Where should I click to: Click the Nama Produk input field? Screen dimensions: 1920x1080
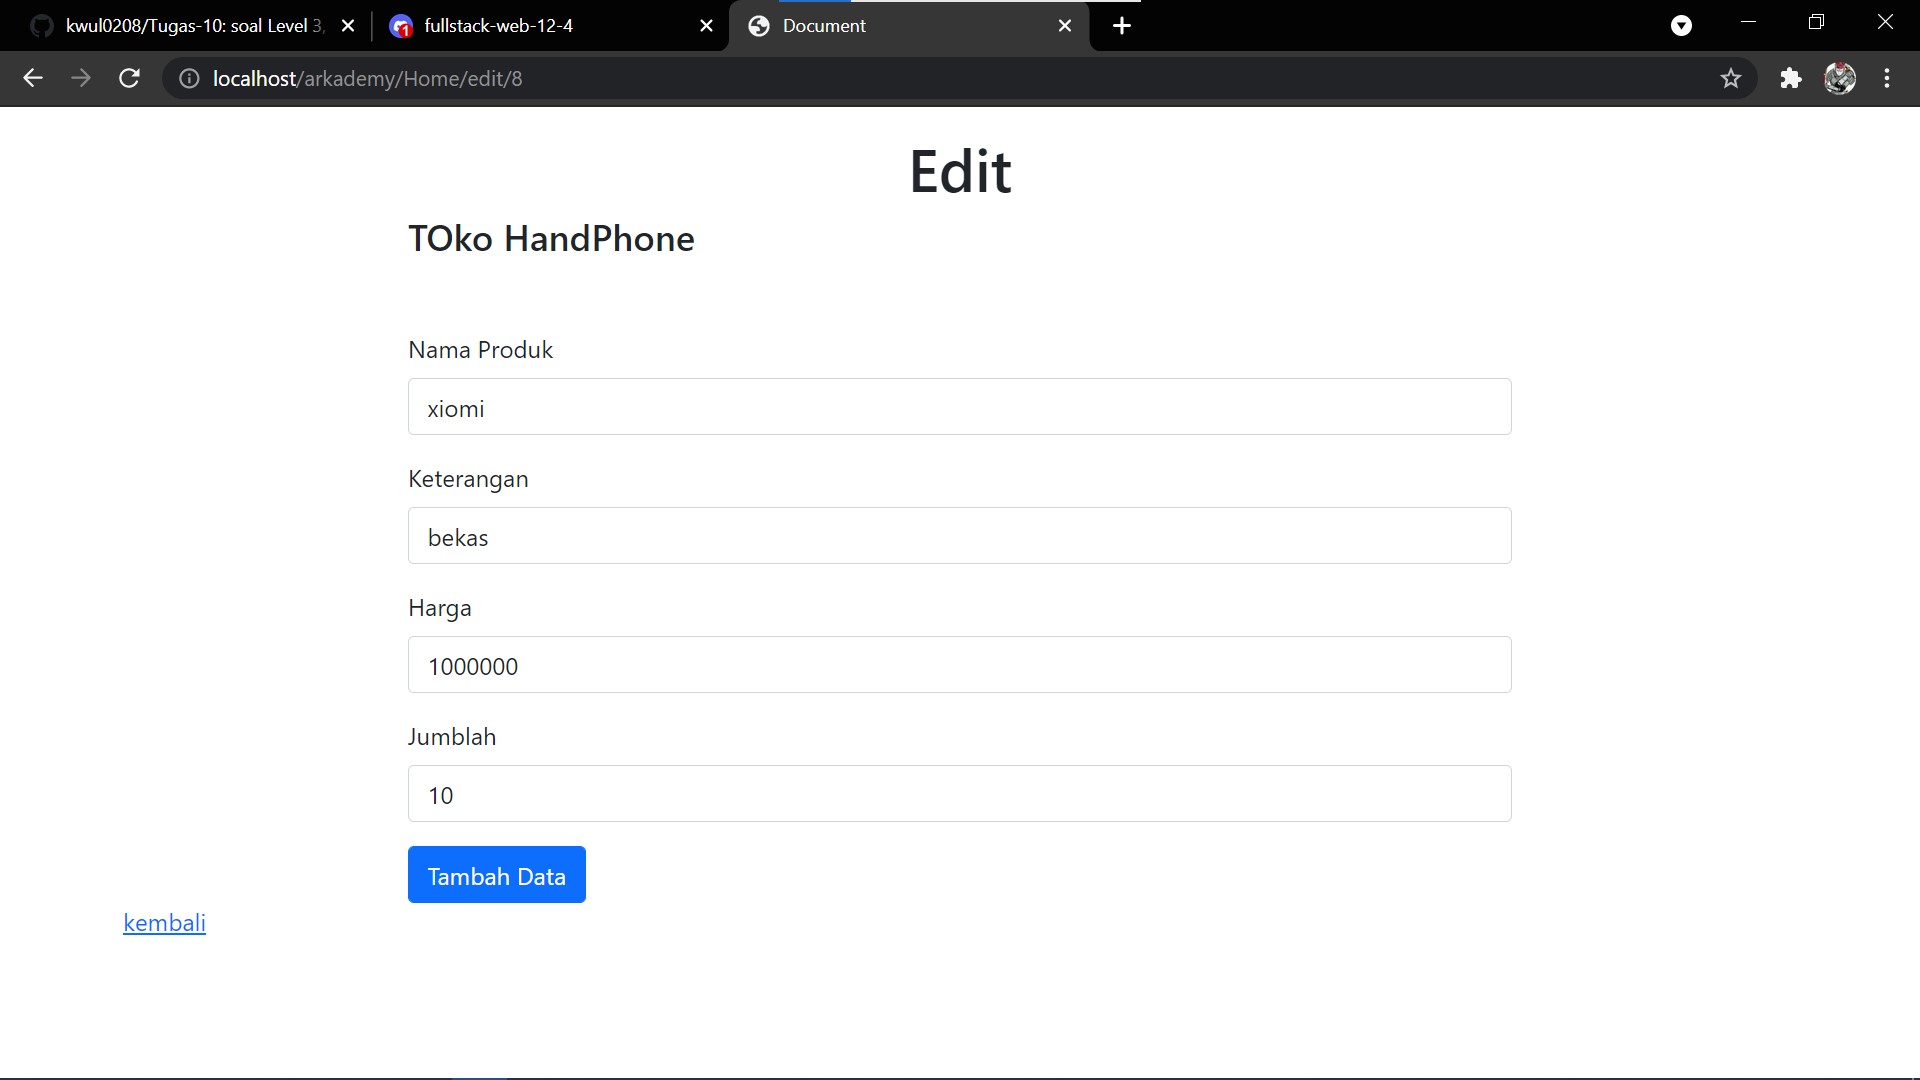coord(959,407)
